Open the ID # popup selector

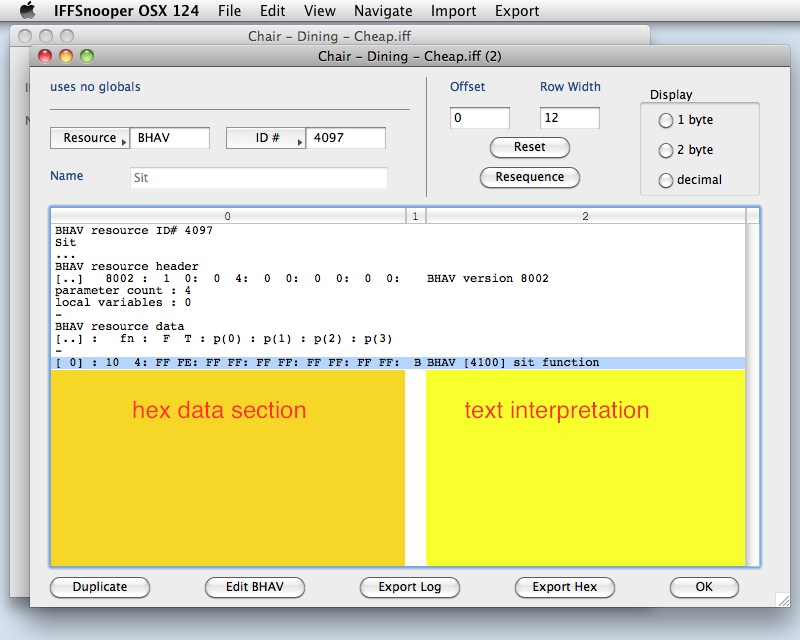[x=266, y=138]
